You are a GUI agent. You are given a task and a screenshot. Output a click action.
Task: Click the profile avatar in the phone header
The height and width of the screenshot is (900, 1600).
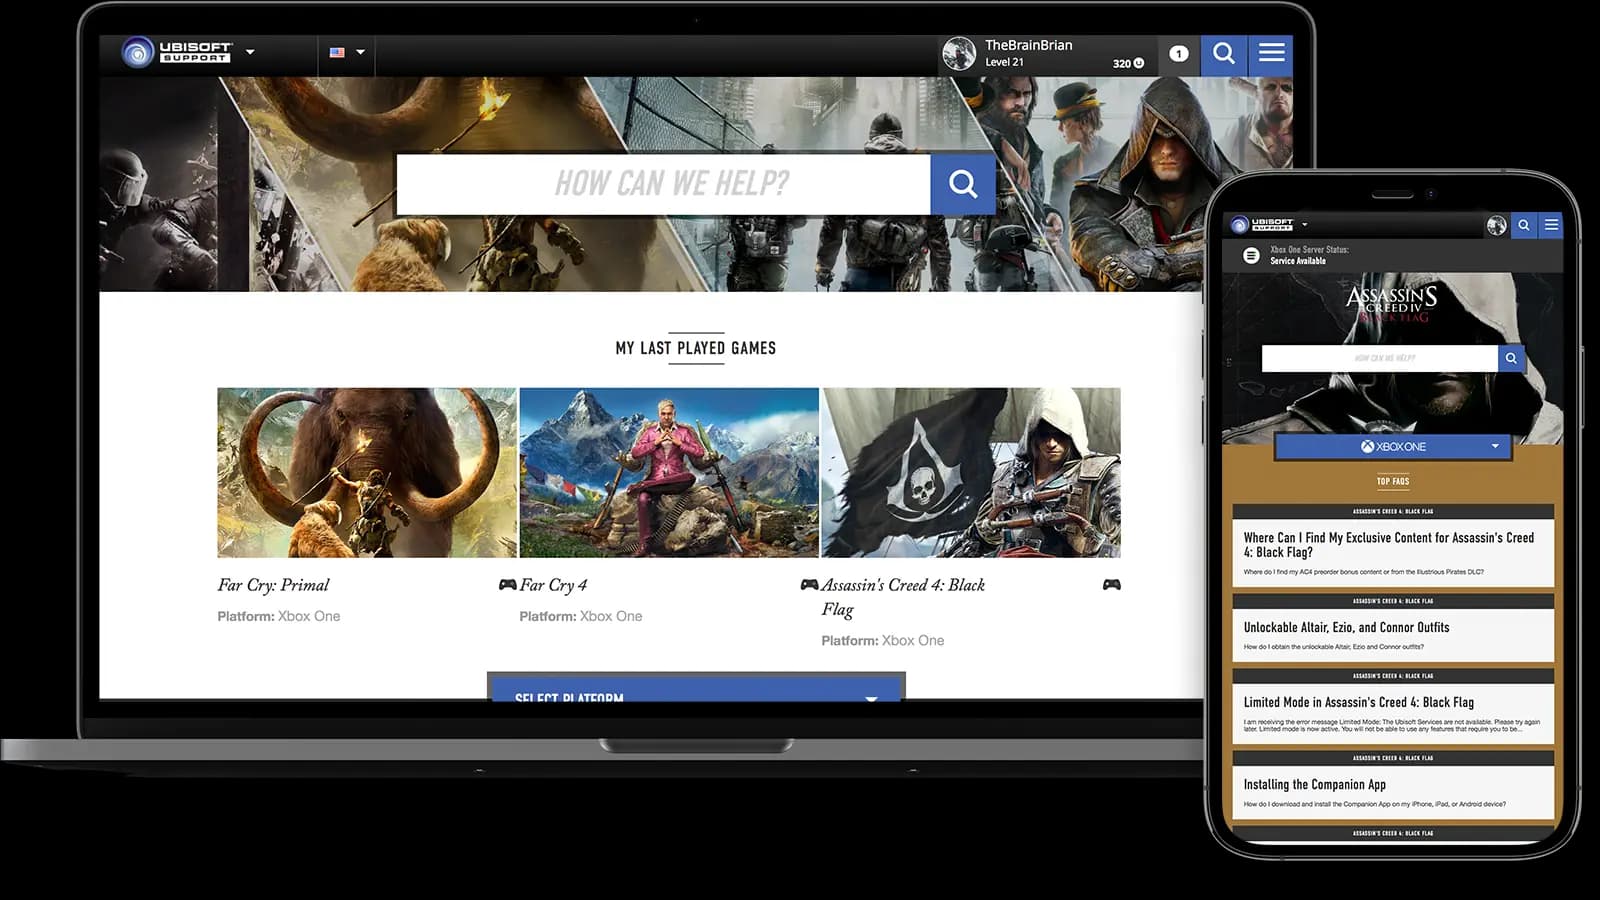(1496, 225)
